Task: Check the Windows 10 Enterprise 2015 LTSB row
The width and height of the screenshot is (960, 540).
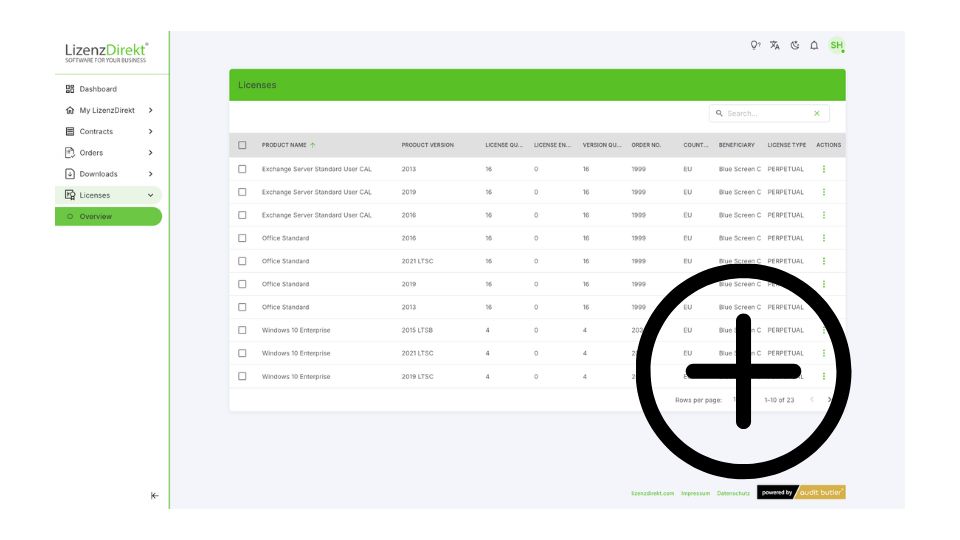Action: click(x=242, y=330)
